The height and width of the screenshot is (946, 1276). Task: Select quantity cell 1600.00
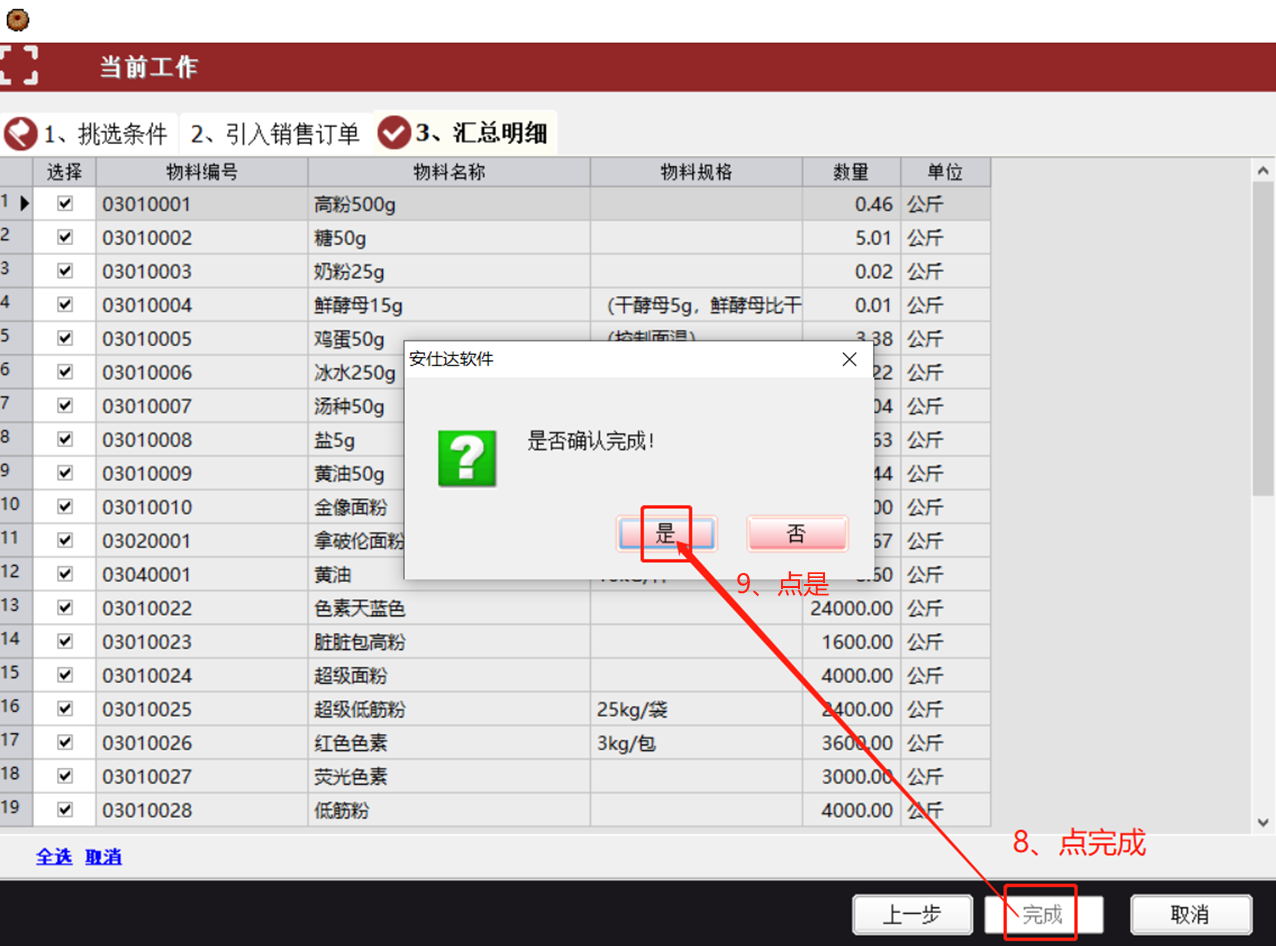[851, 642]
